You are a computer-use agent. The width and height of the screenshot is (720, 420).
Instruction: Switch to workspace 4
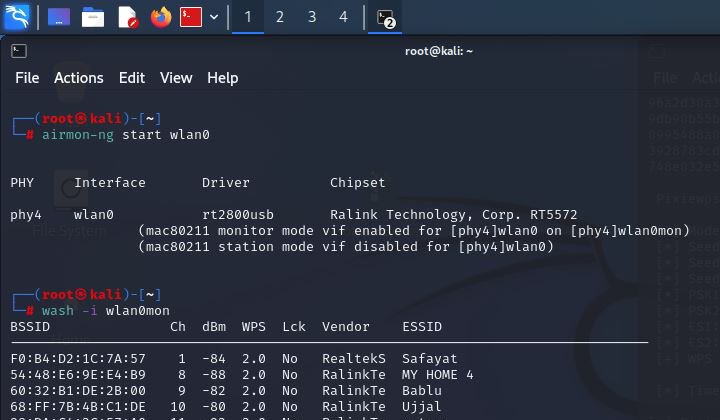pyautogui.click(x=343, y=17)
